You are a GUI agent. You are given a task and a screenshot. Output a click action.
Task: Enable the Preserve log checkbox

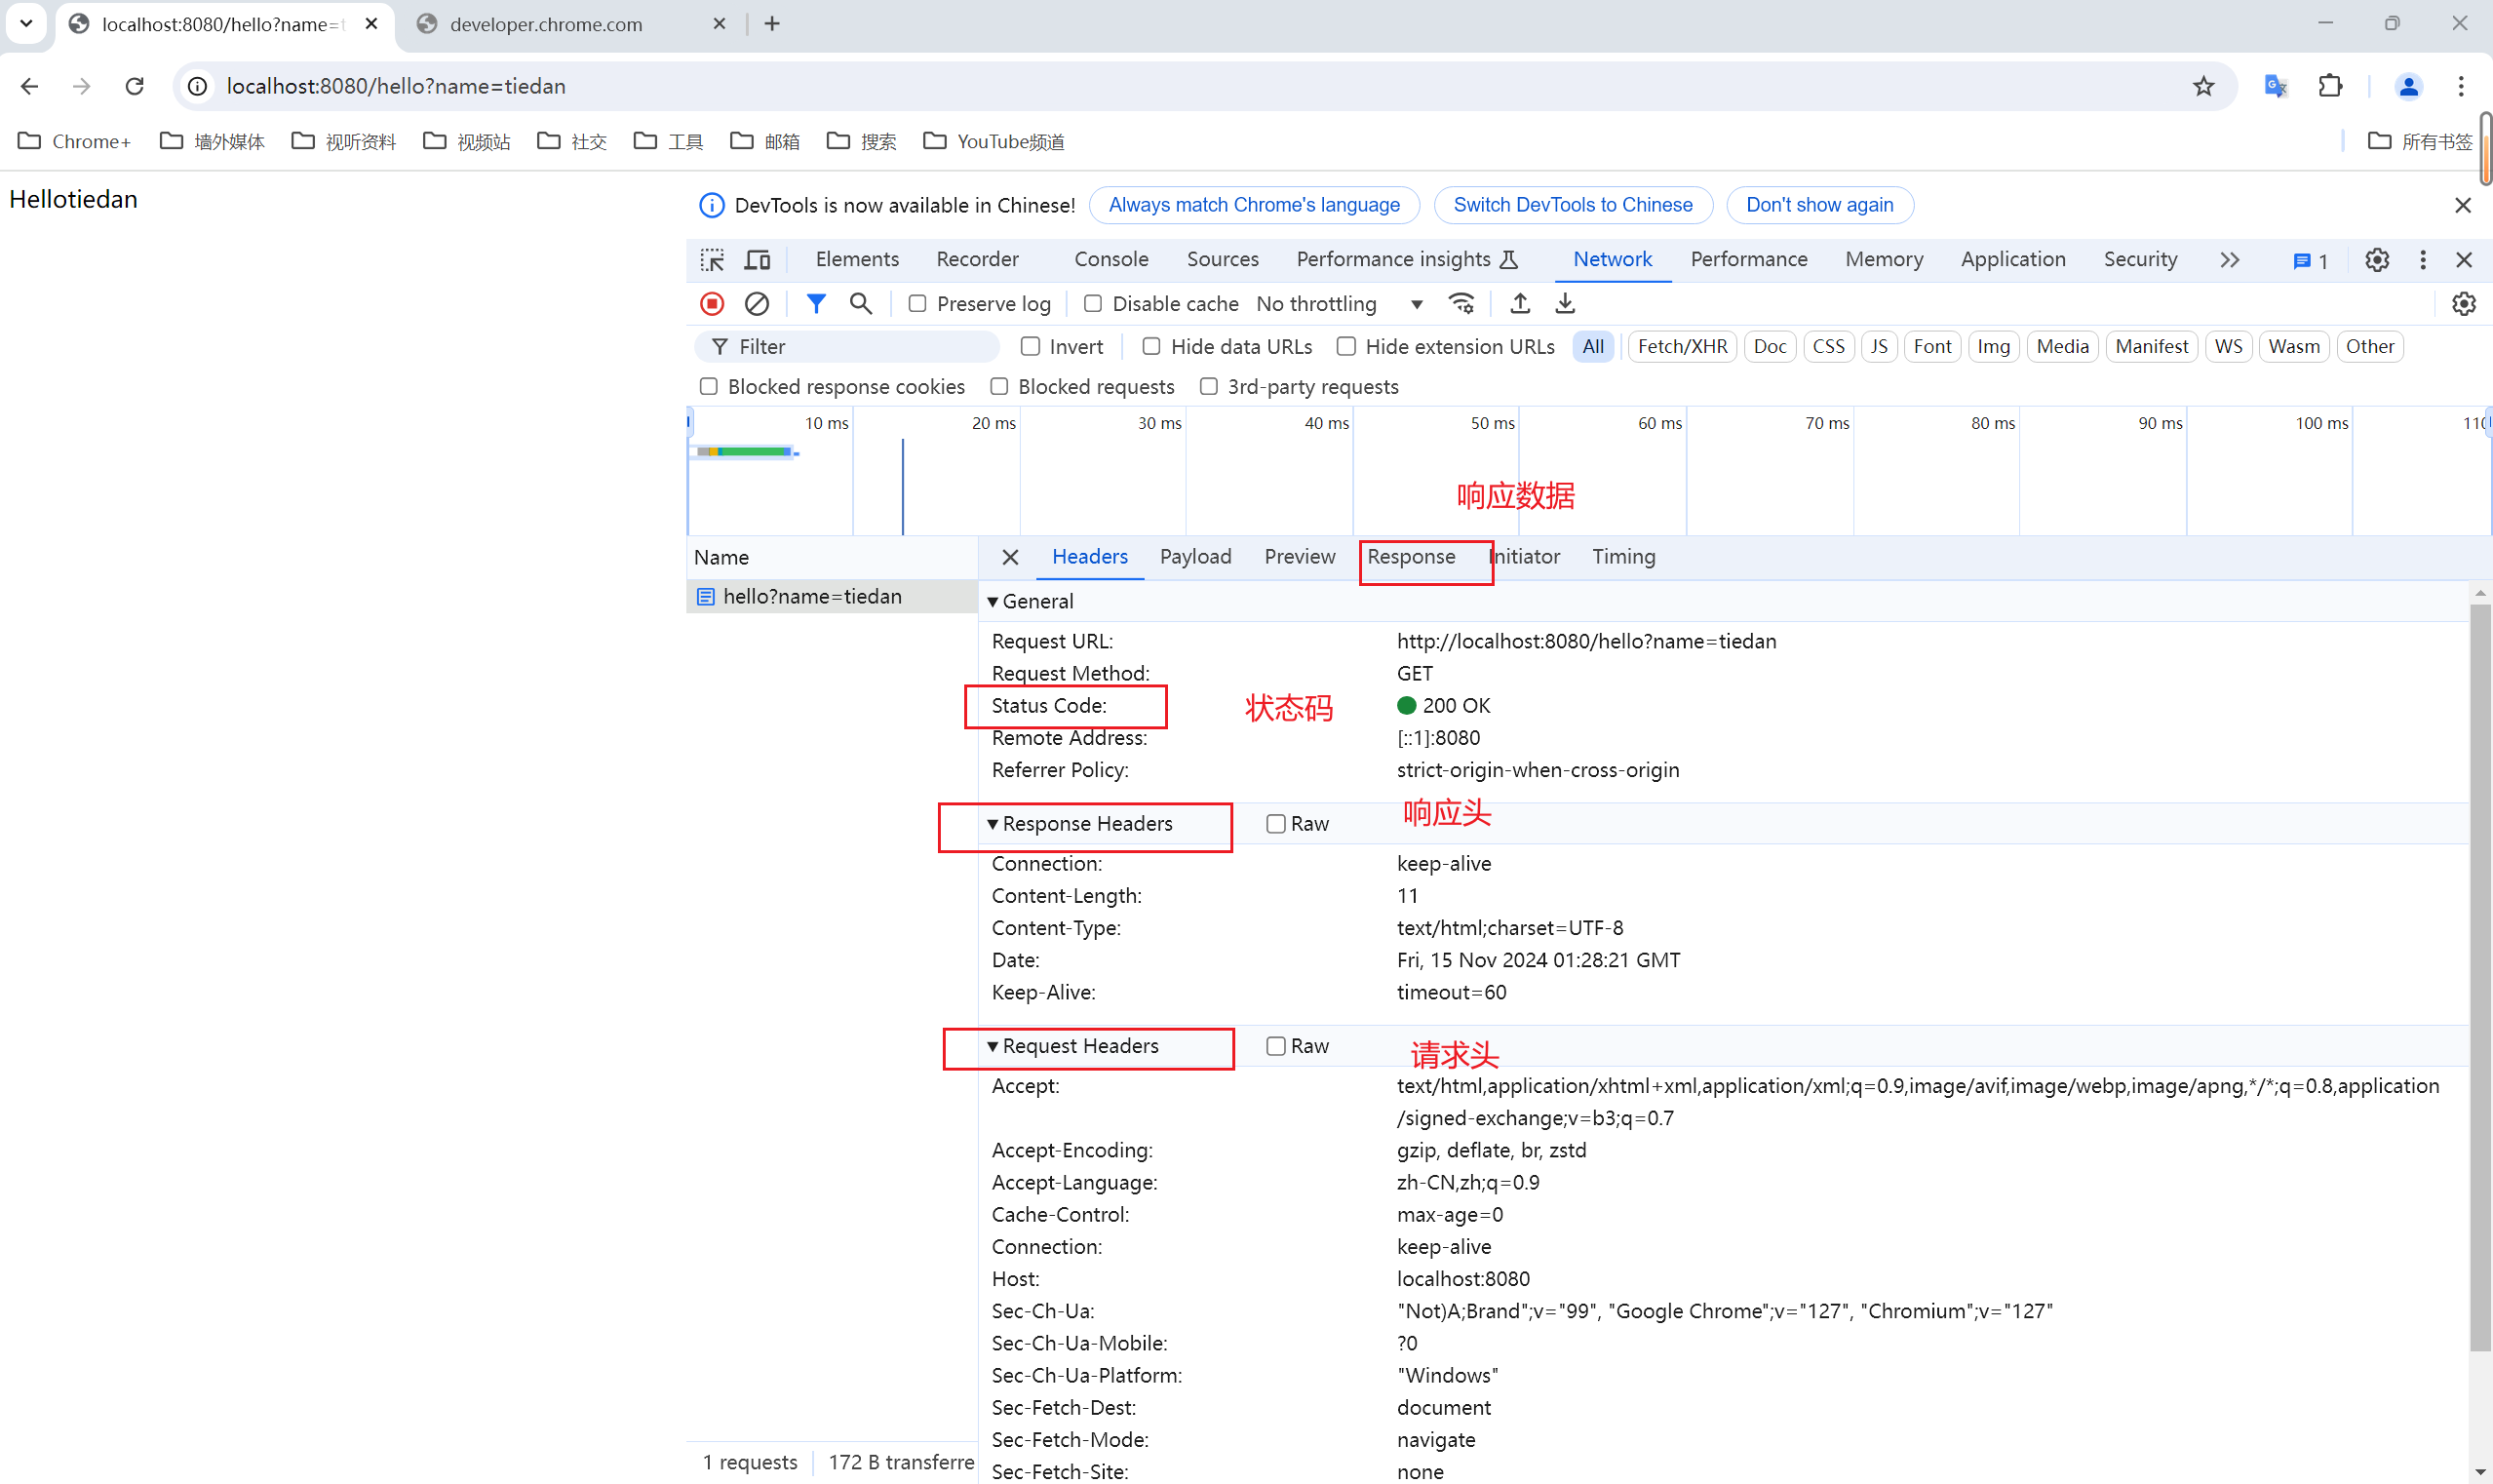pyautogui.click(x=917, y=304)
